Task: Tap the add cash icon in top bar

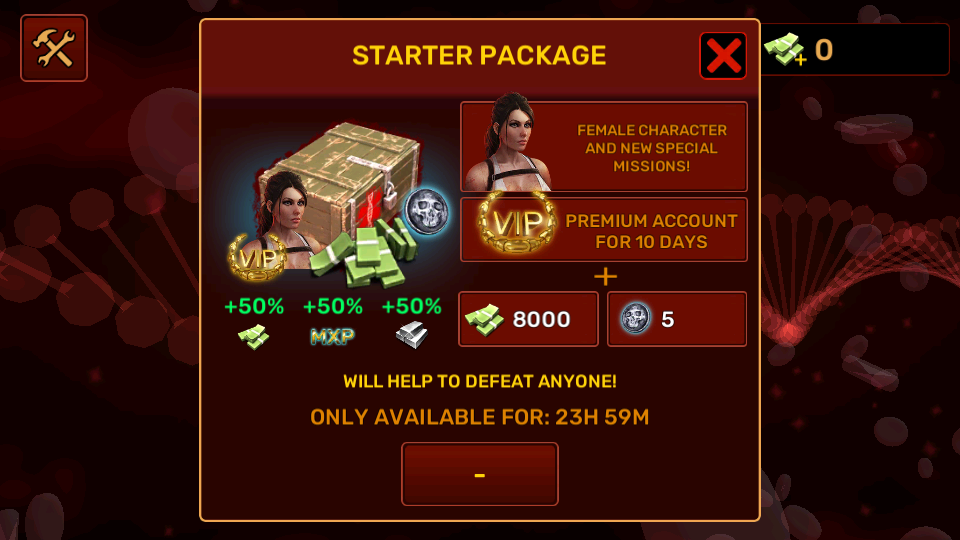Action: [x=785, y=49]
